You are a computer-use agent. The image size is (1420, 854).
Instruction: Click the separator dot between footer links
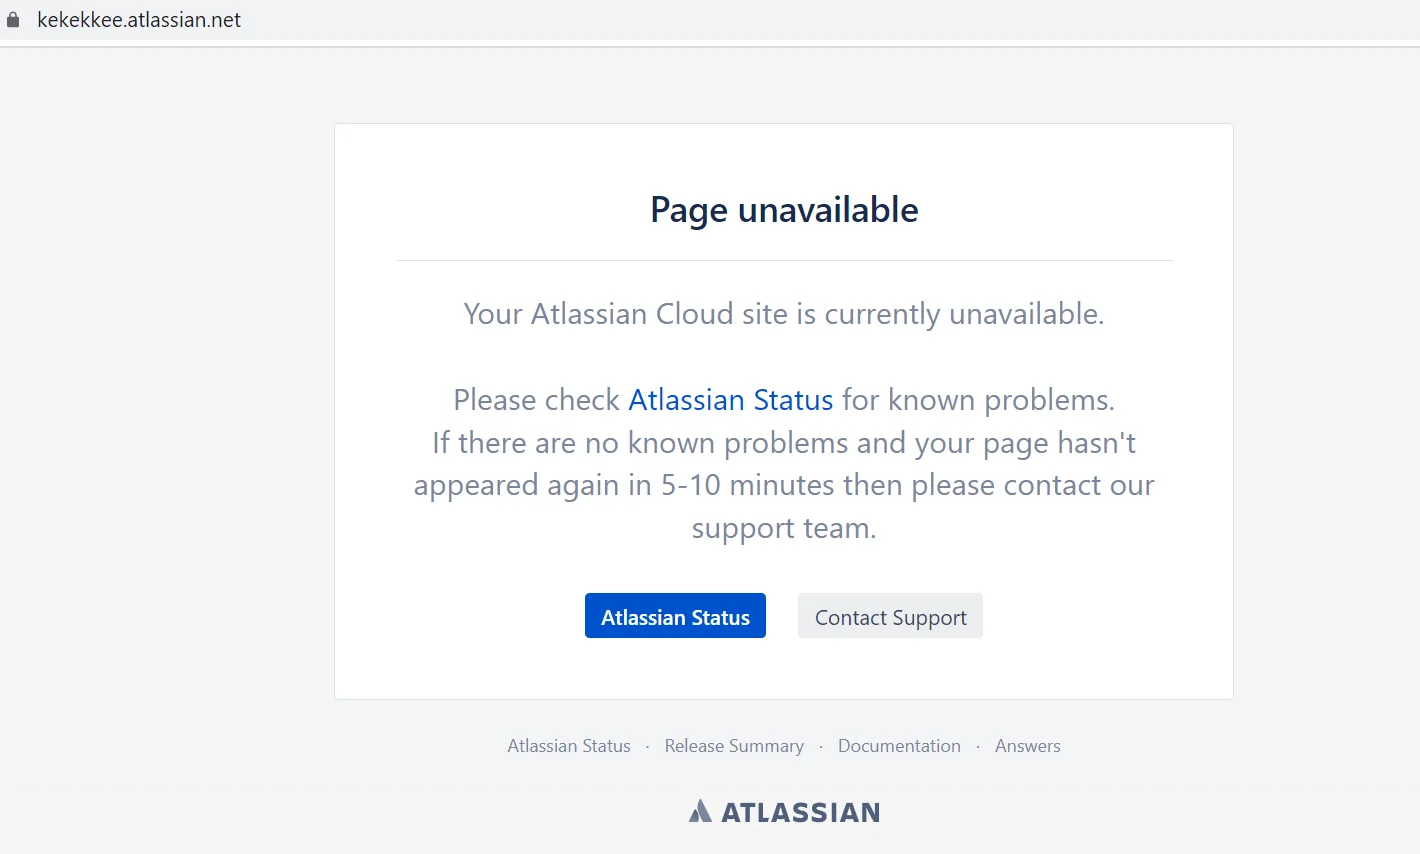(647, 747)
